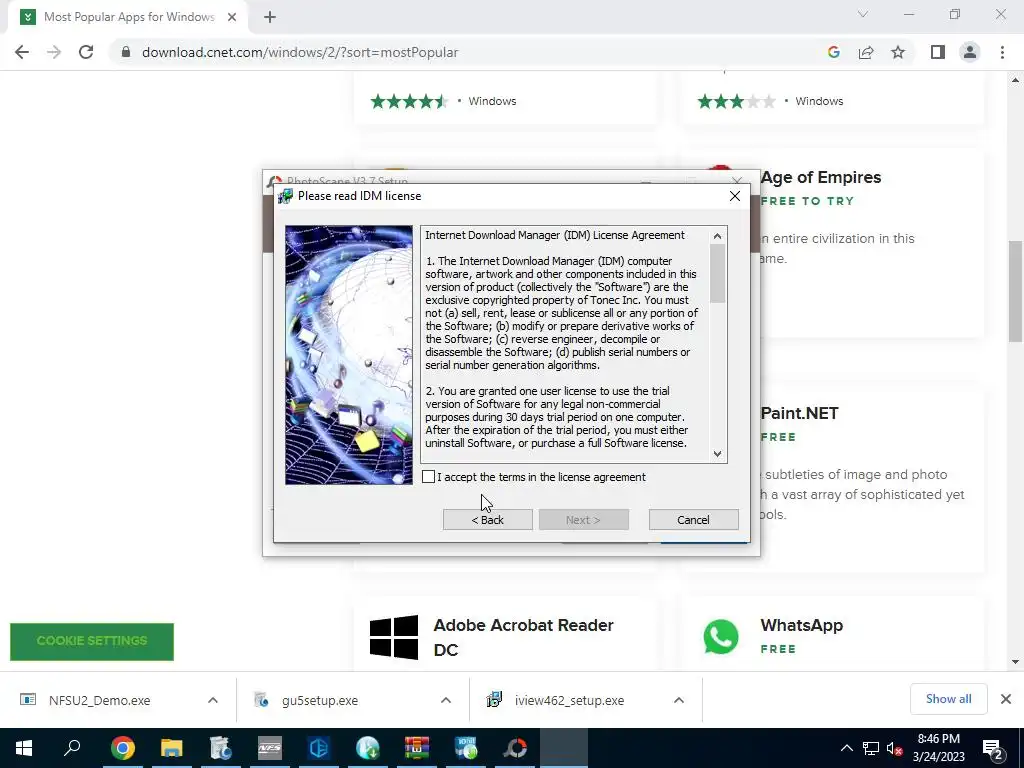Click the license text scrollbar thumb
This screenshot has height=768, width=1024.
point(718,273)
